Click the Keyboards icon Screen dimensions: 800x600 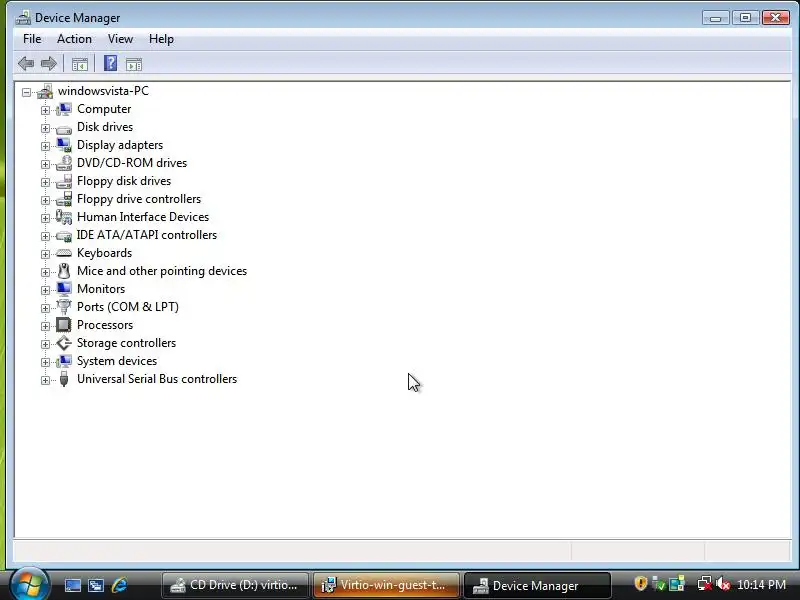[64, 253]
